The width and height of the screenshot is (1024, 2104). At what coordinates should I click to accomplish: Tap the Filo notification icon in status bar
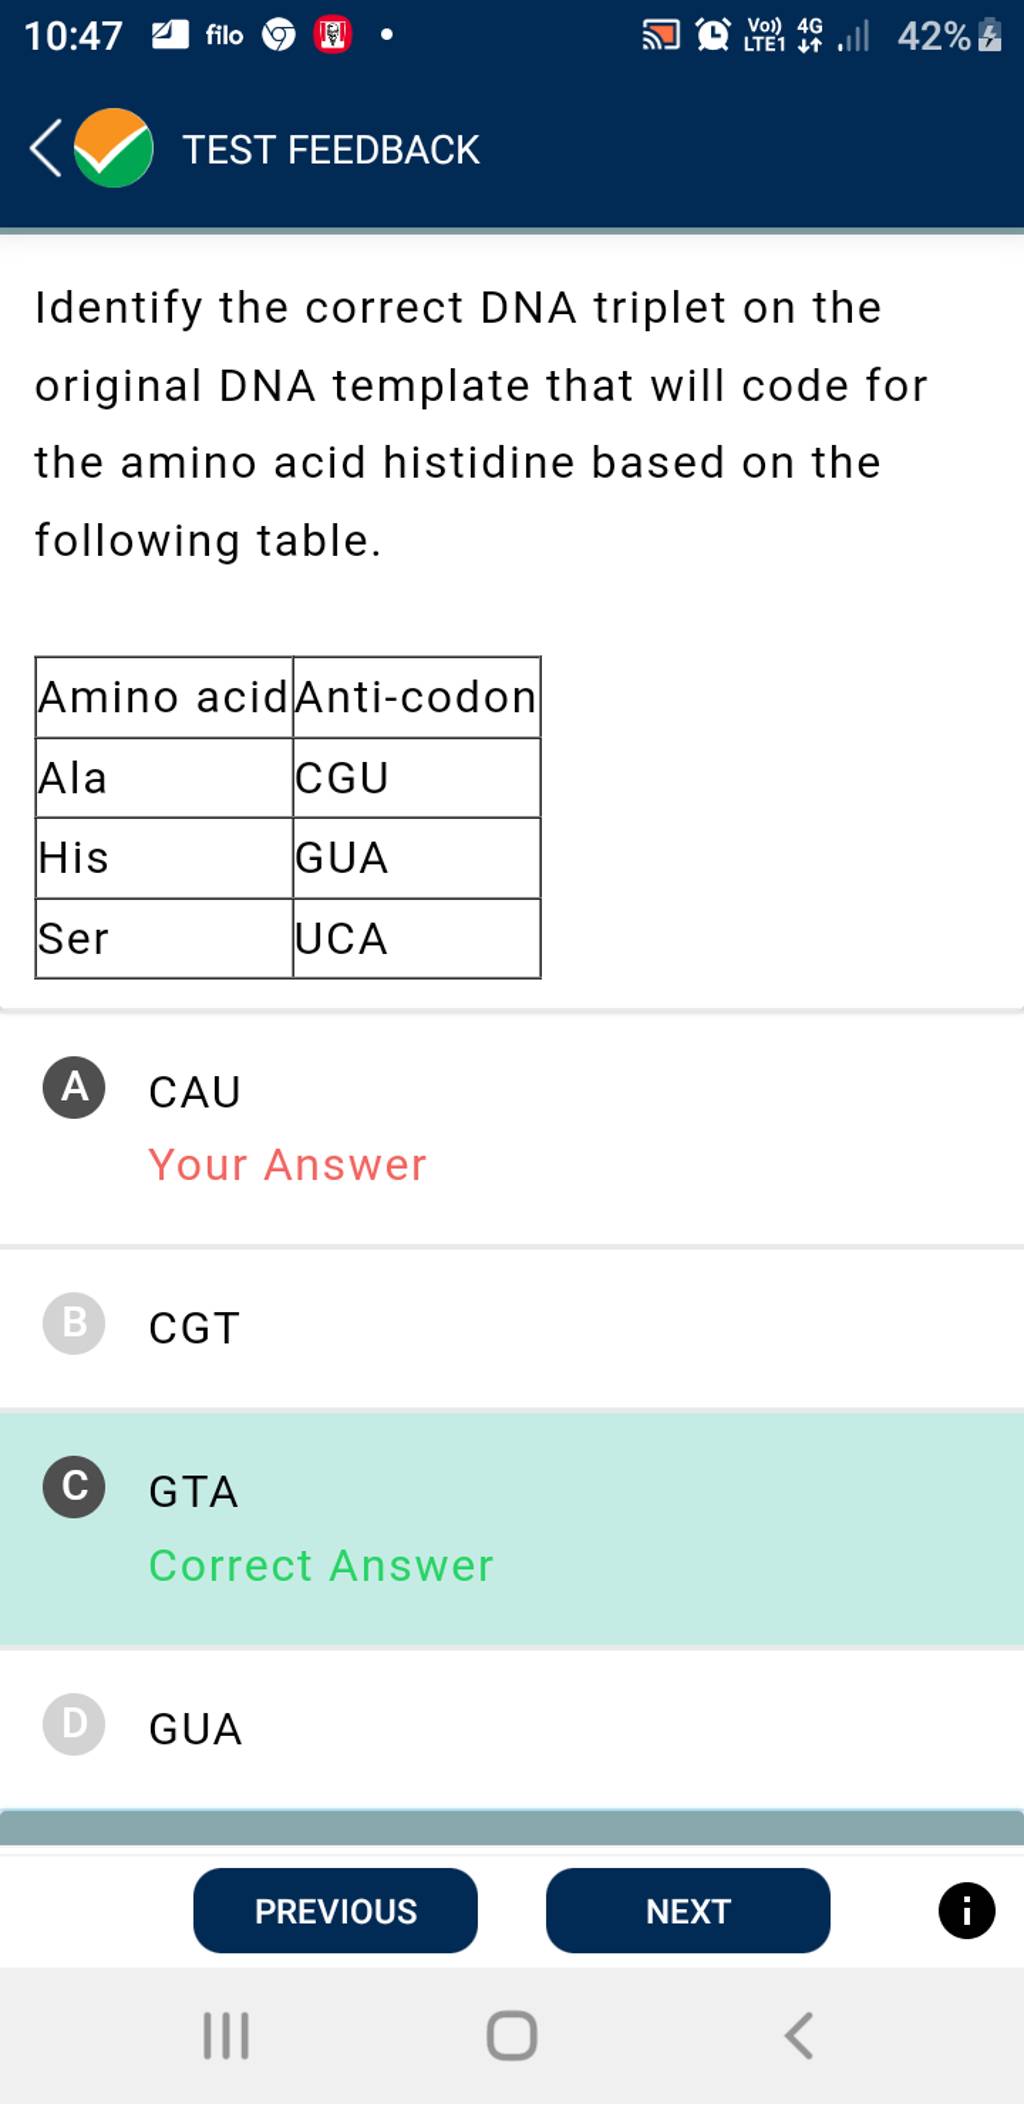pyautogui.click(x=224, y=36)
